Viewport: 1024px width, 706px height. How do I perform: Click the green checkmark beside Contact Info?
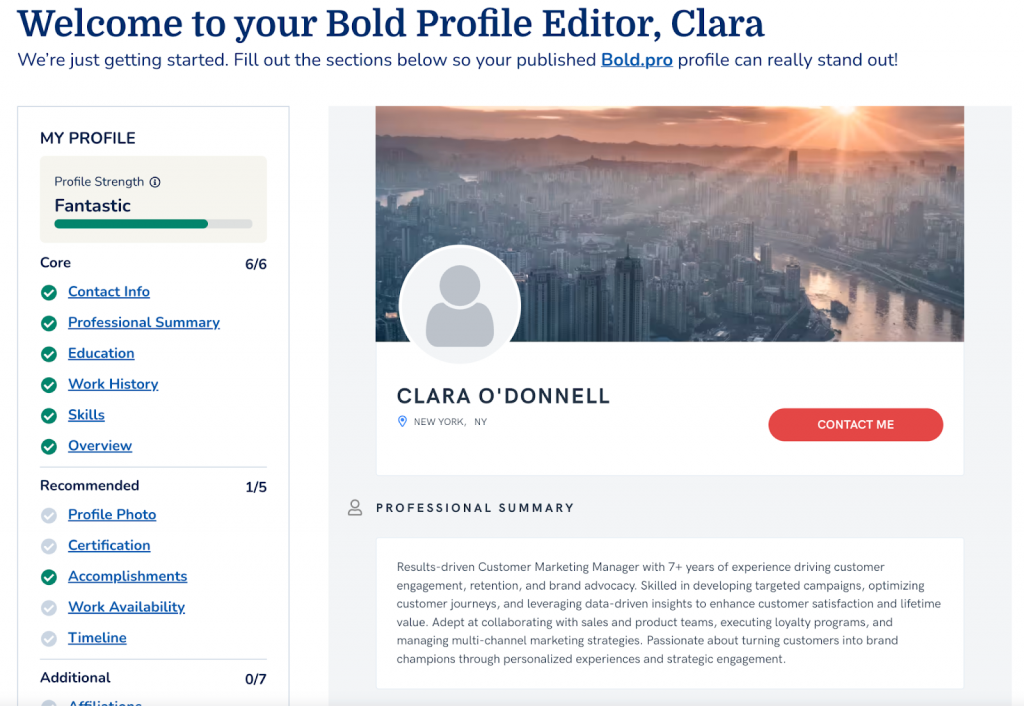[48, 293]
